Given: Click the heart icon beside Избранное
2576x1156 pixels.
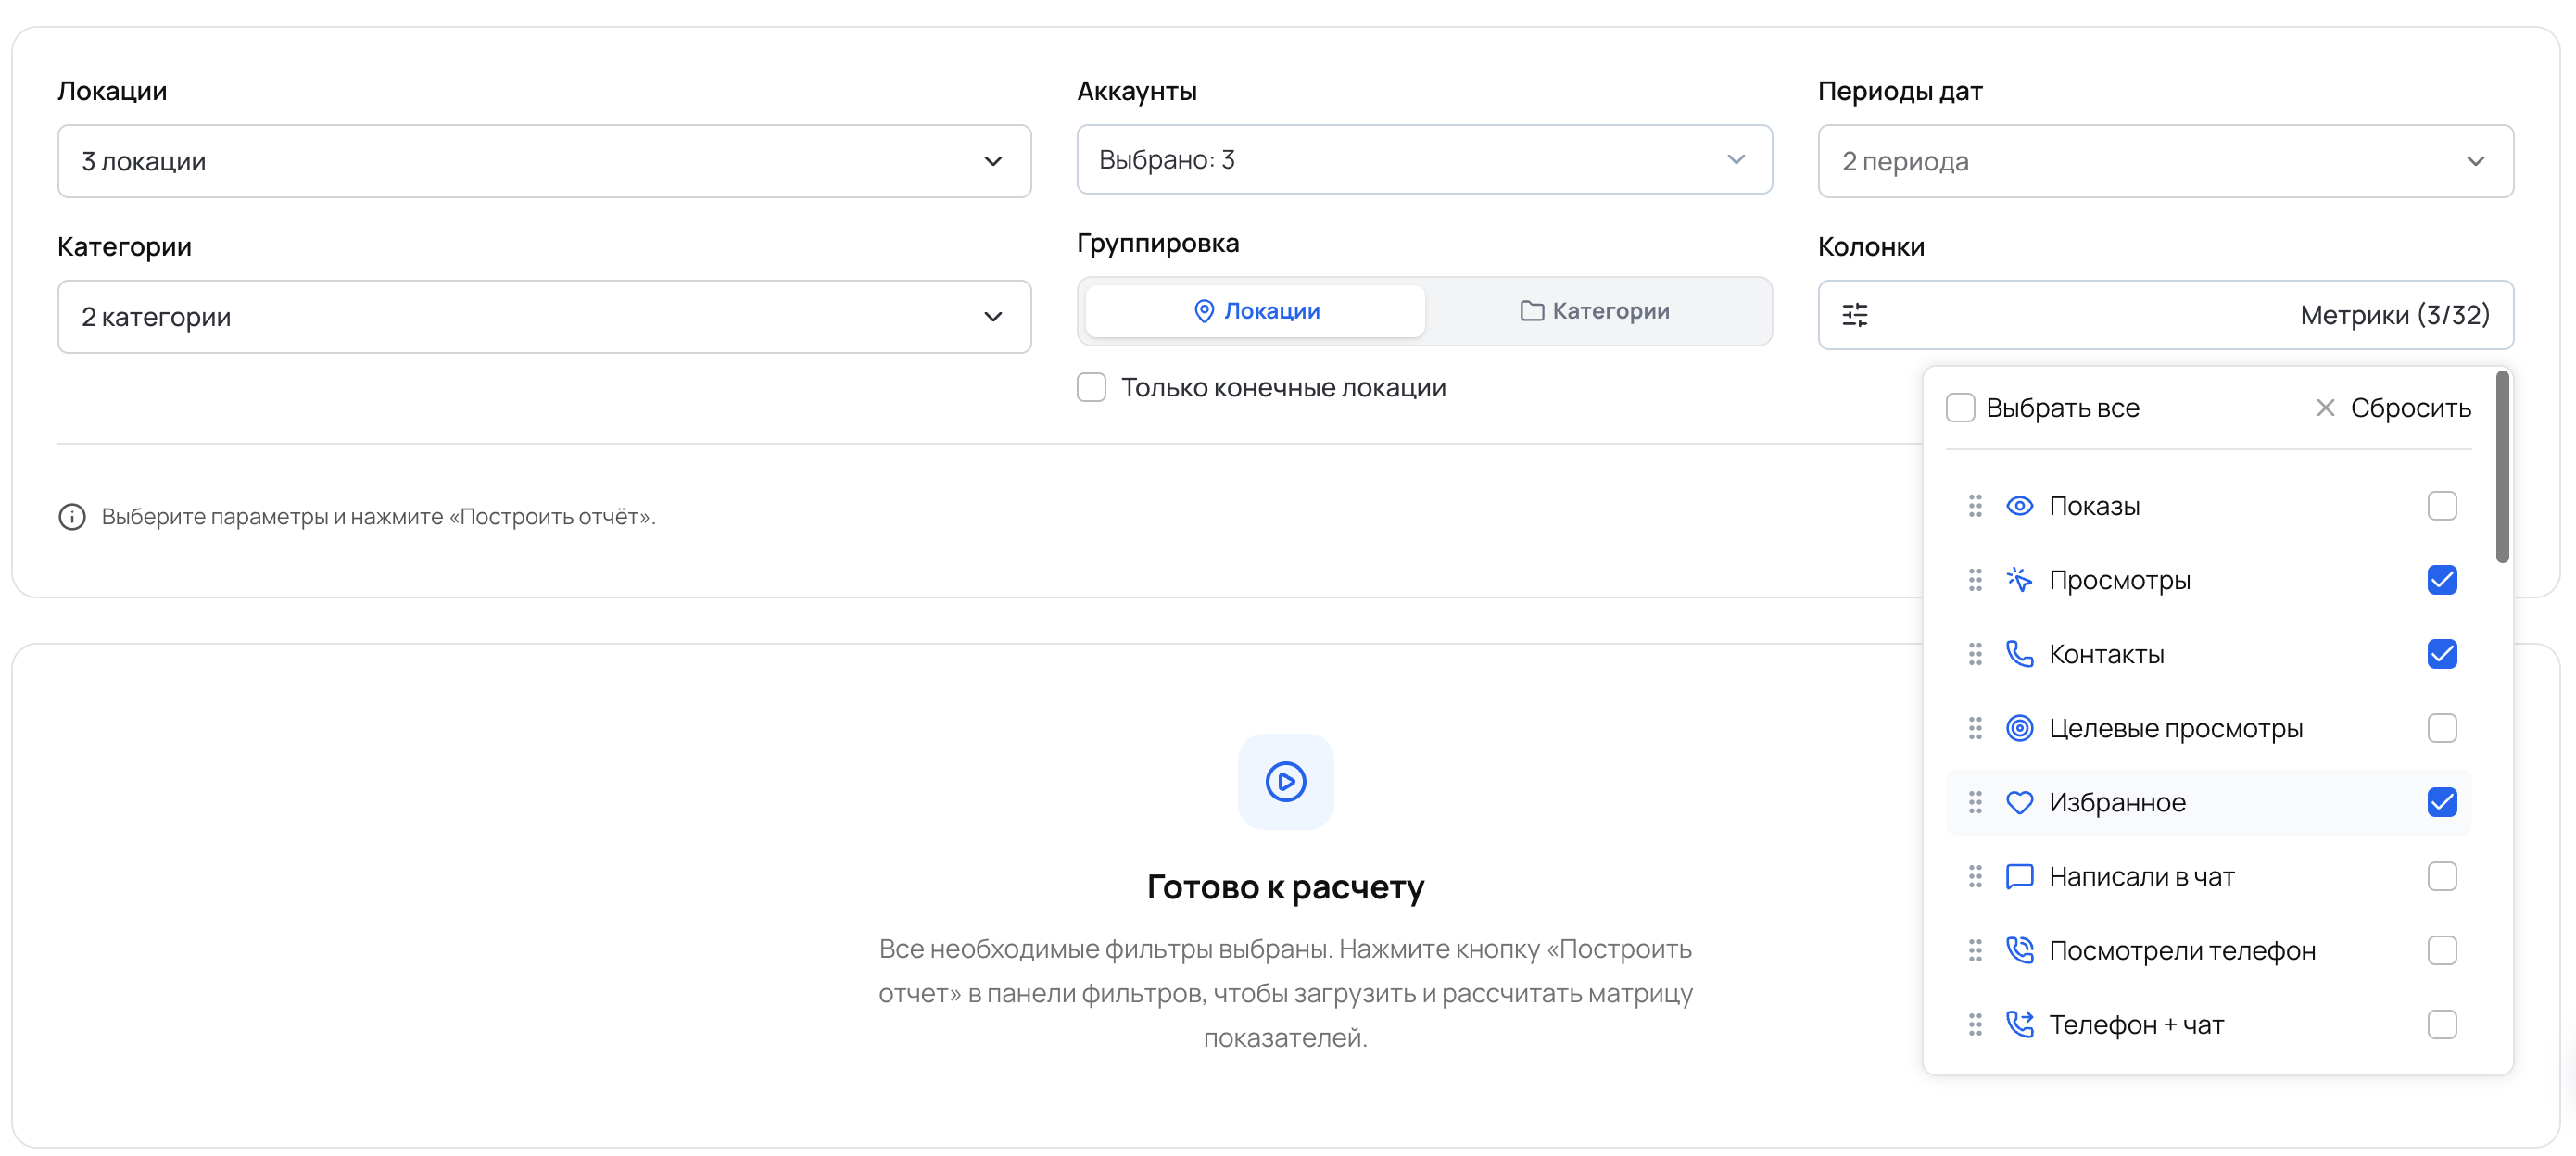Looking at the screenshot, I should pyautogui.click(x=2019, y=802).
